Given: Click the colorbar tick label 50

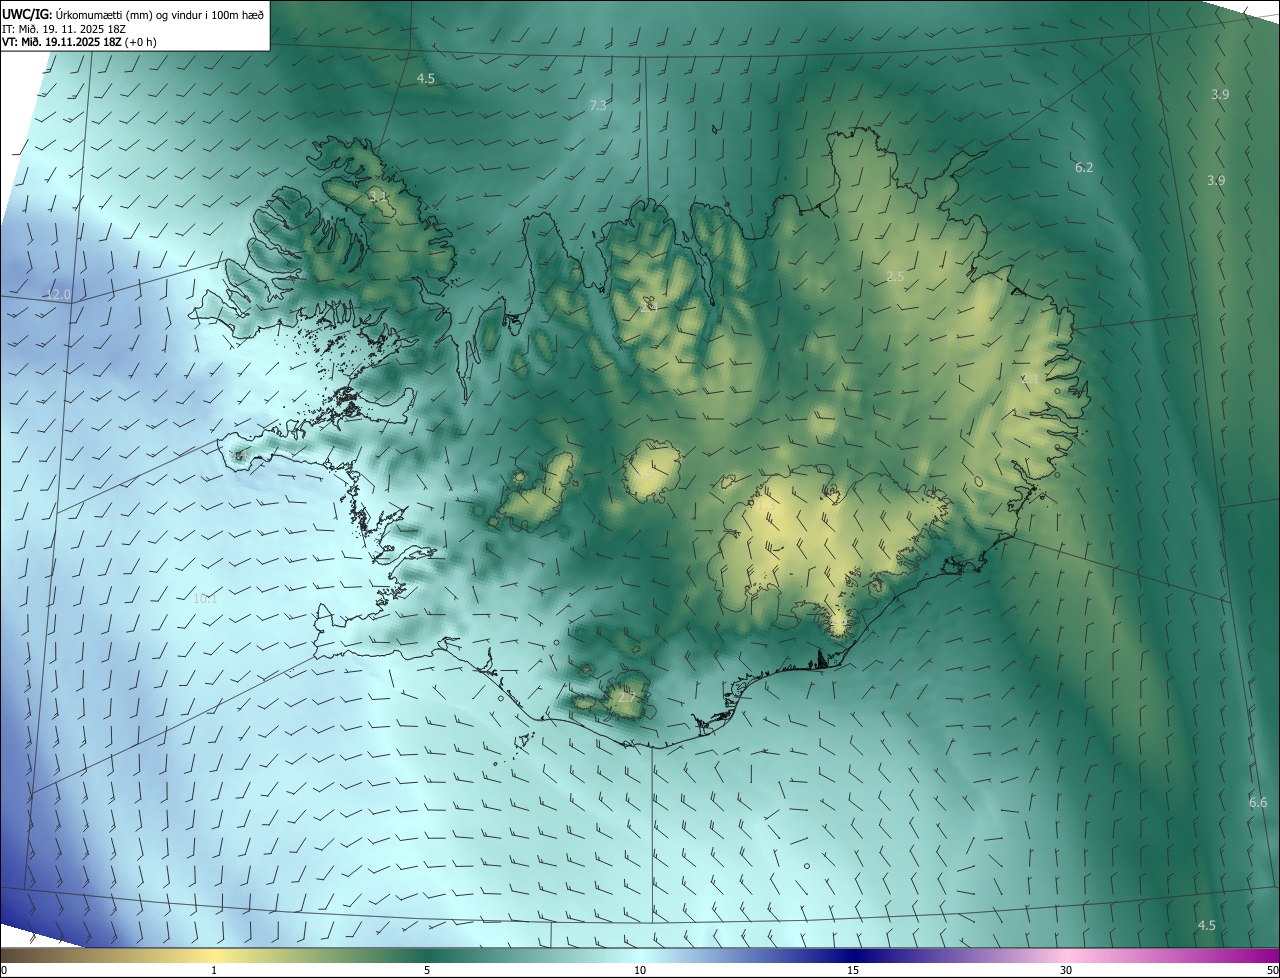Looking at the screenshot, I should tap(1272, 970).
